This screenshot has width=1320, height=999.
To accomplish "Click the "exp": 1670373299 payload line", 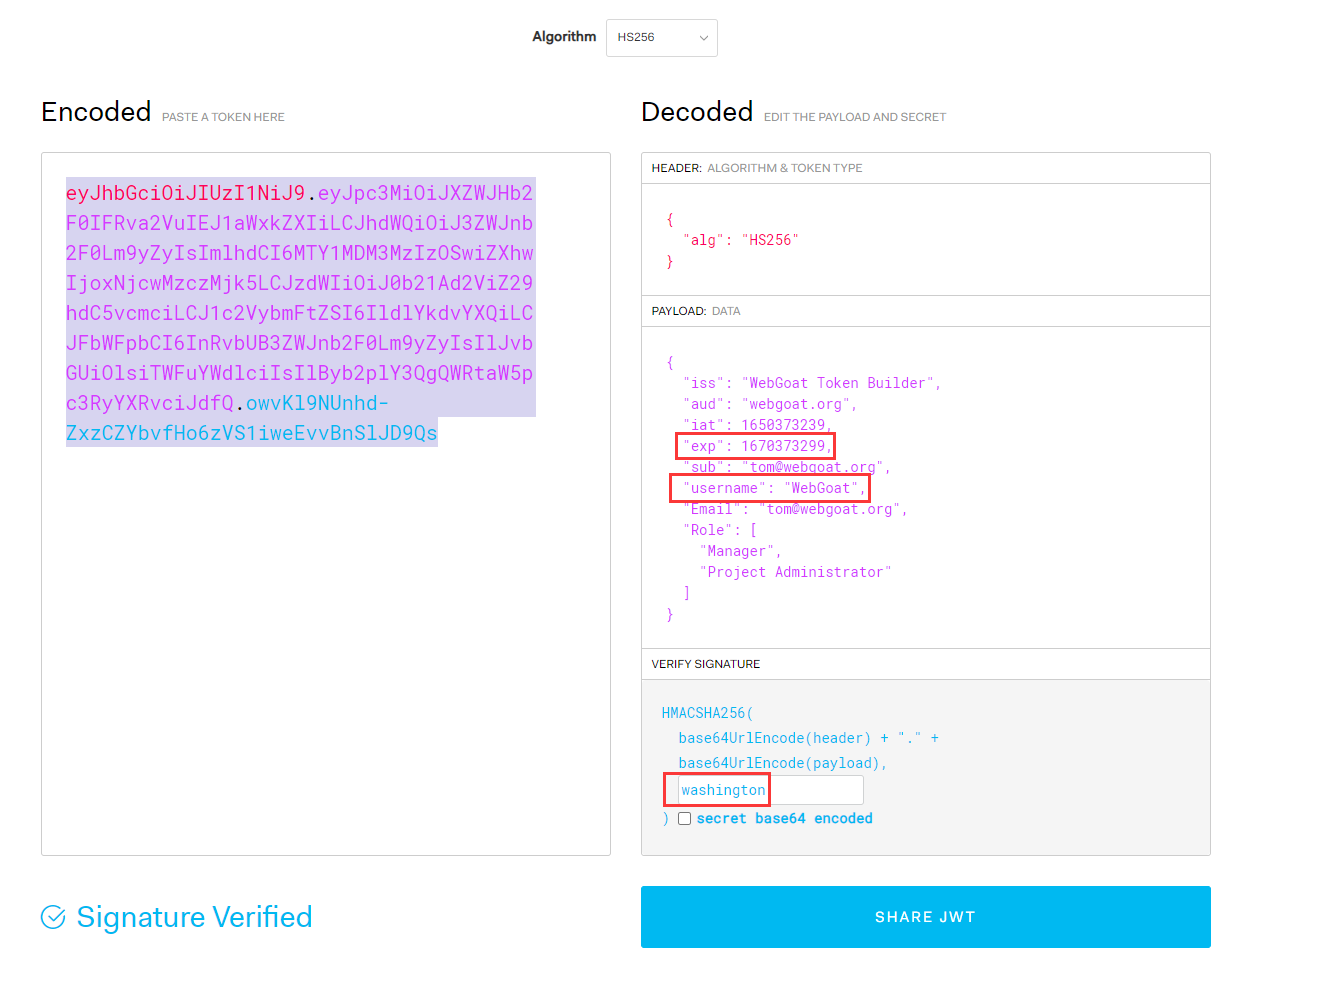I will (x=758, y=446).
